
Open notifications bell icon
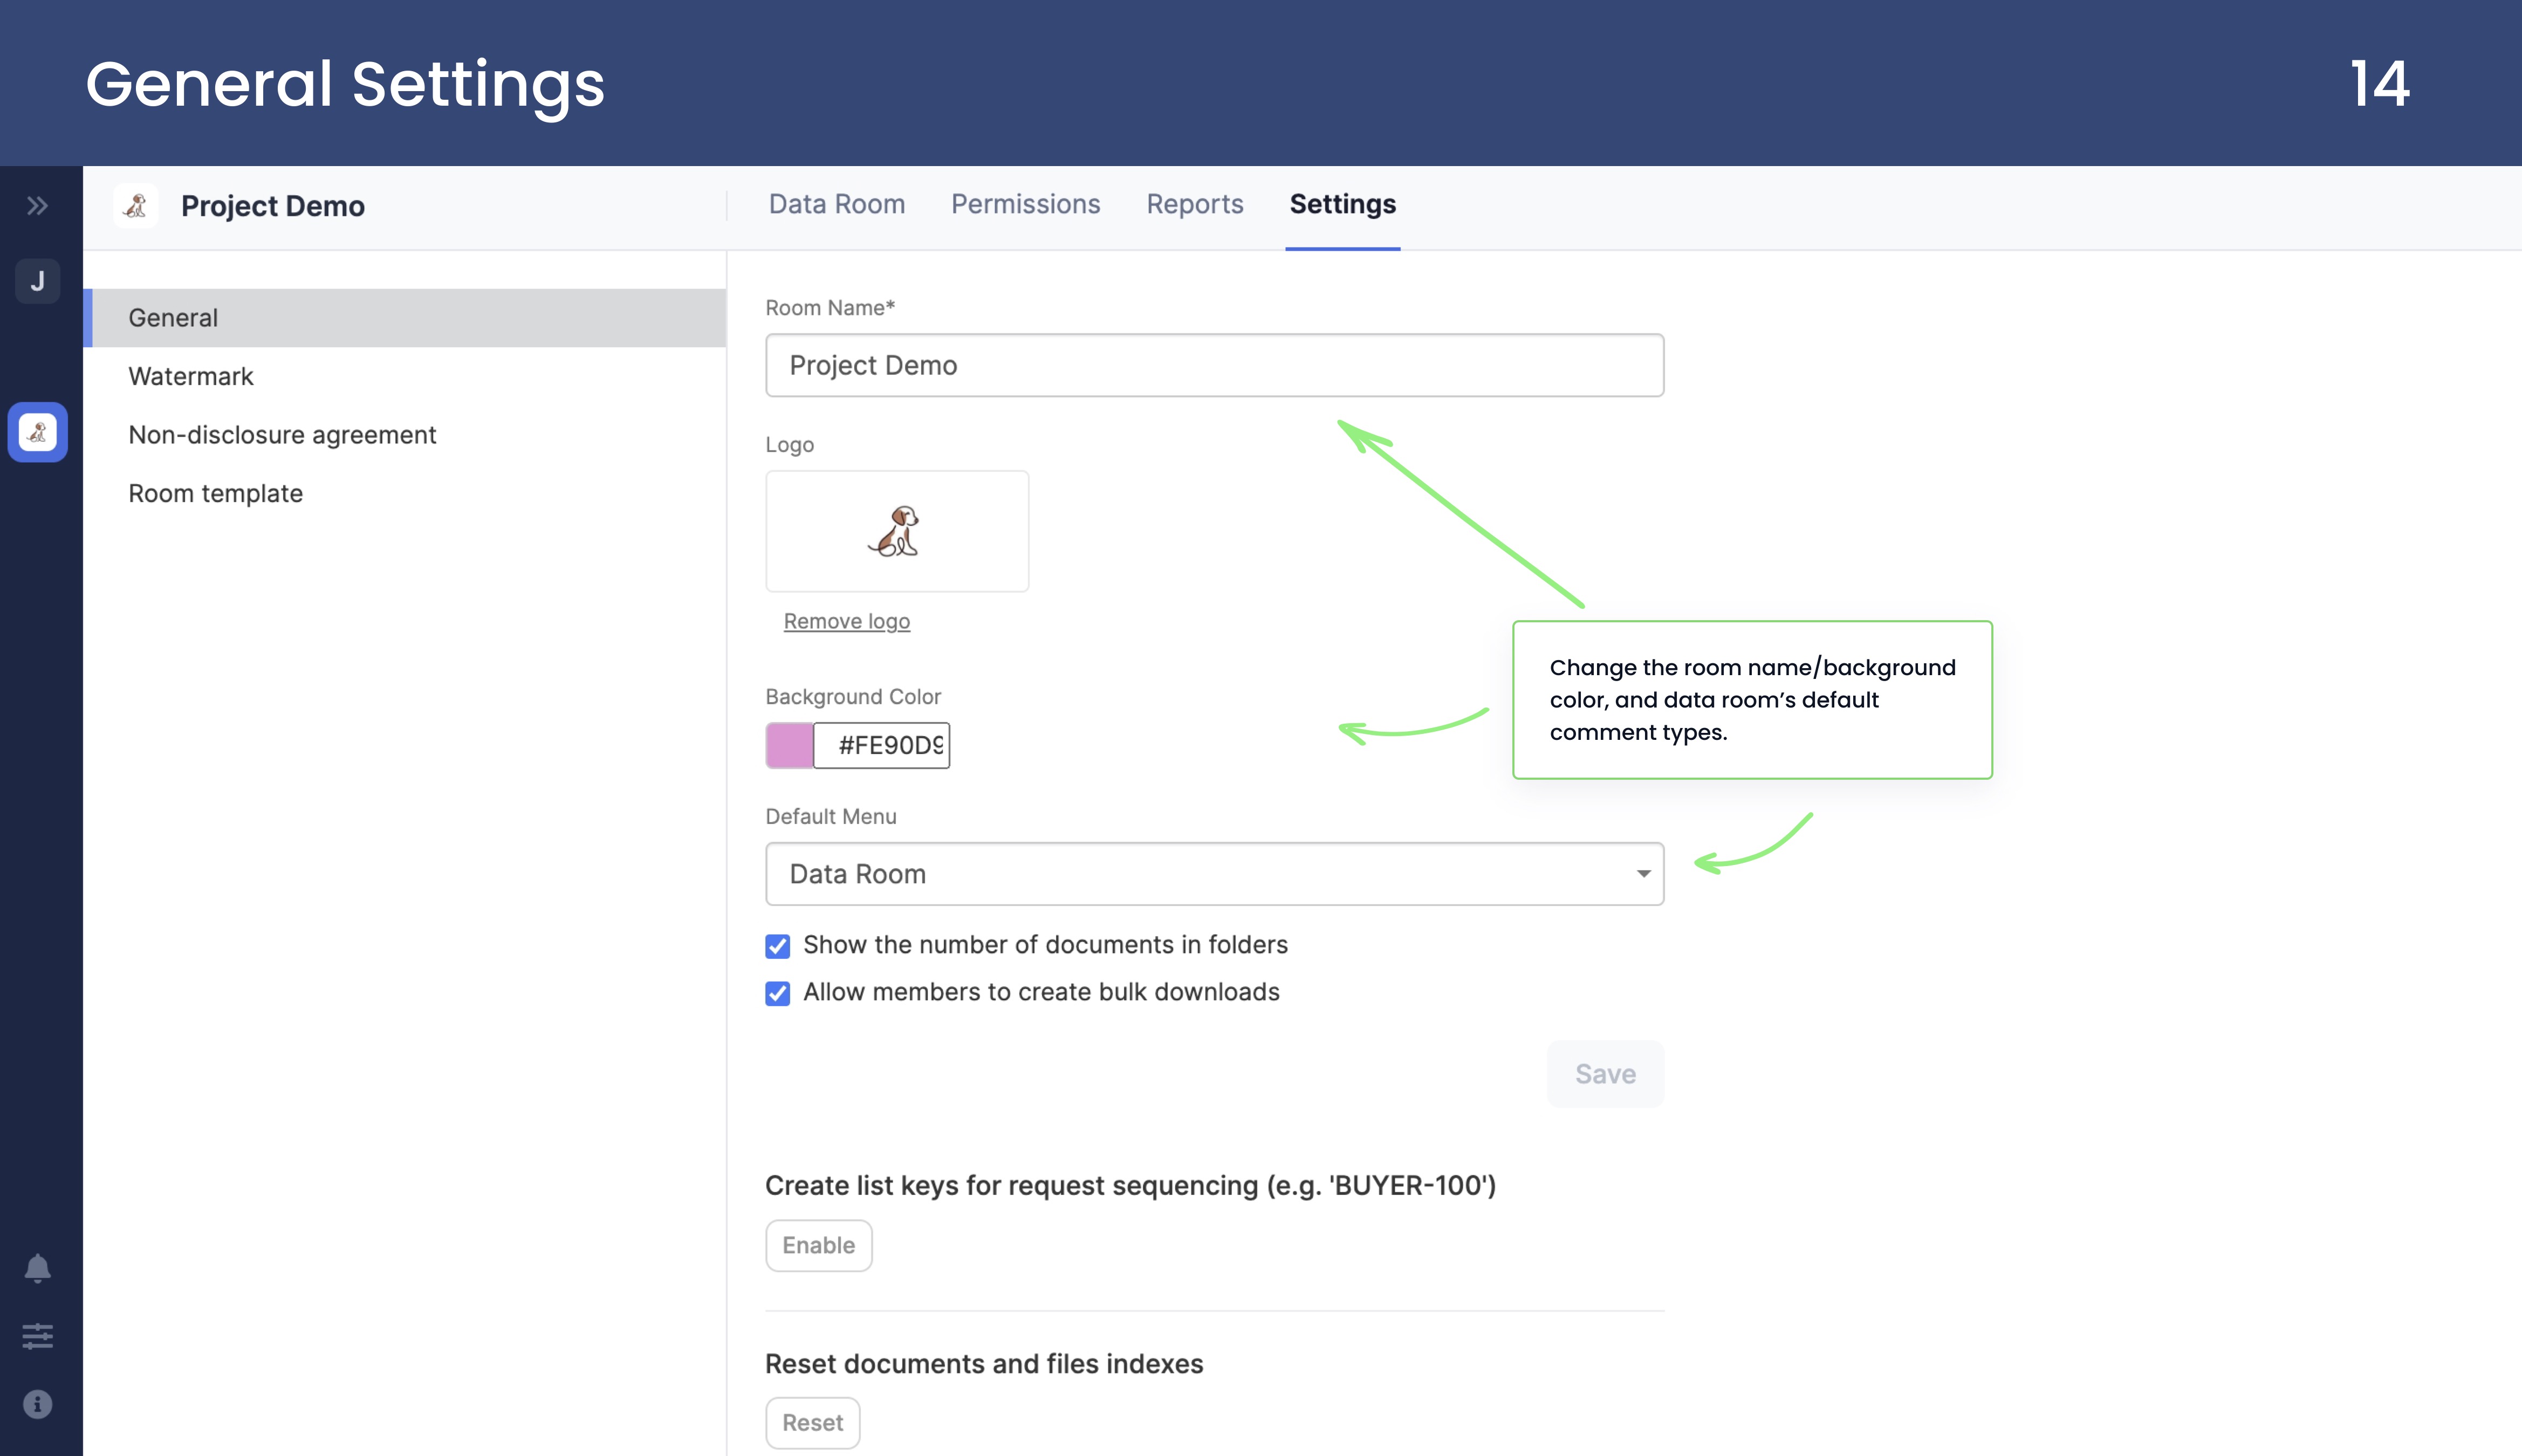point(37,1268)
